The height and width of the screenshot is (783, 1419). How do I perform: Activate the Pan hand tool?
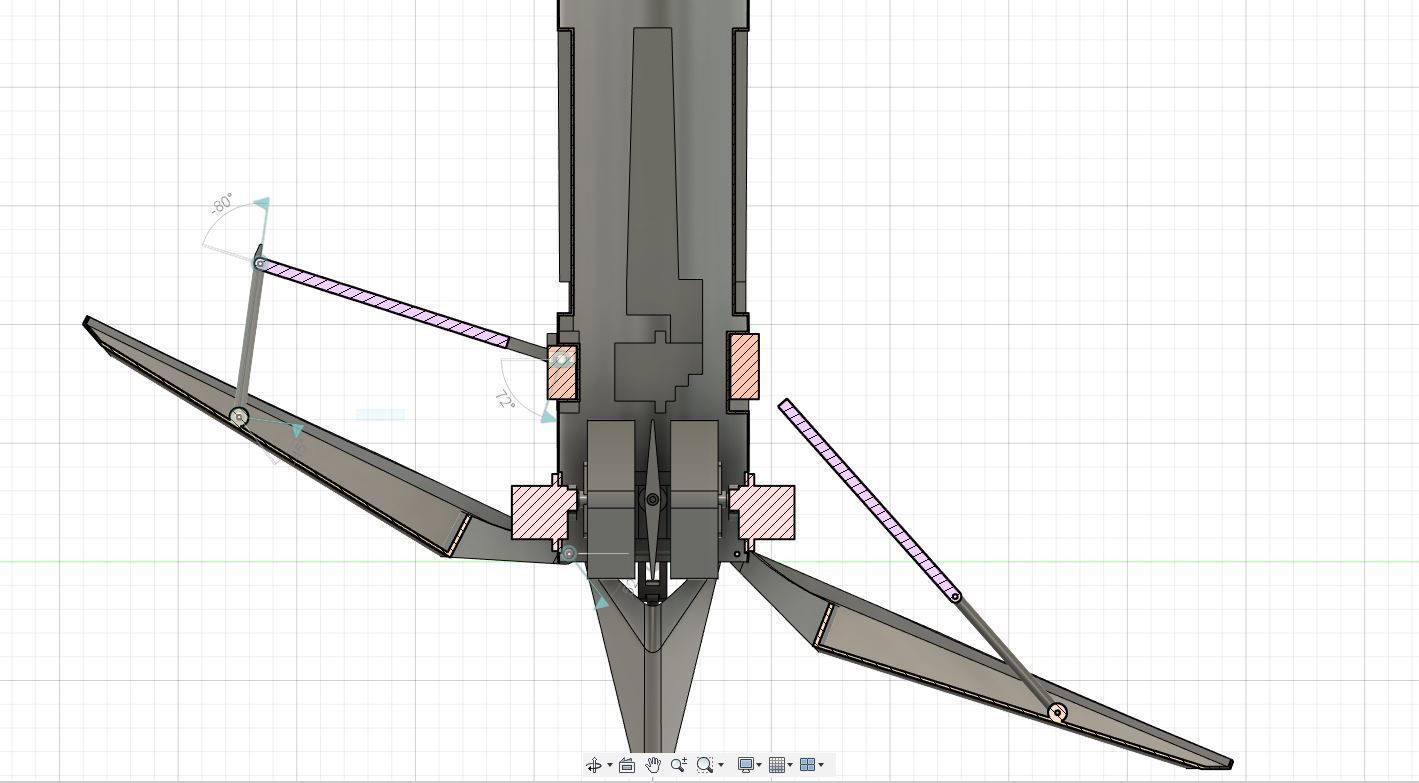[653, 765]
